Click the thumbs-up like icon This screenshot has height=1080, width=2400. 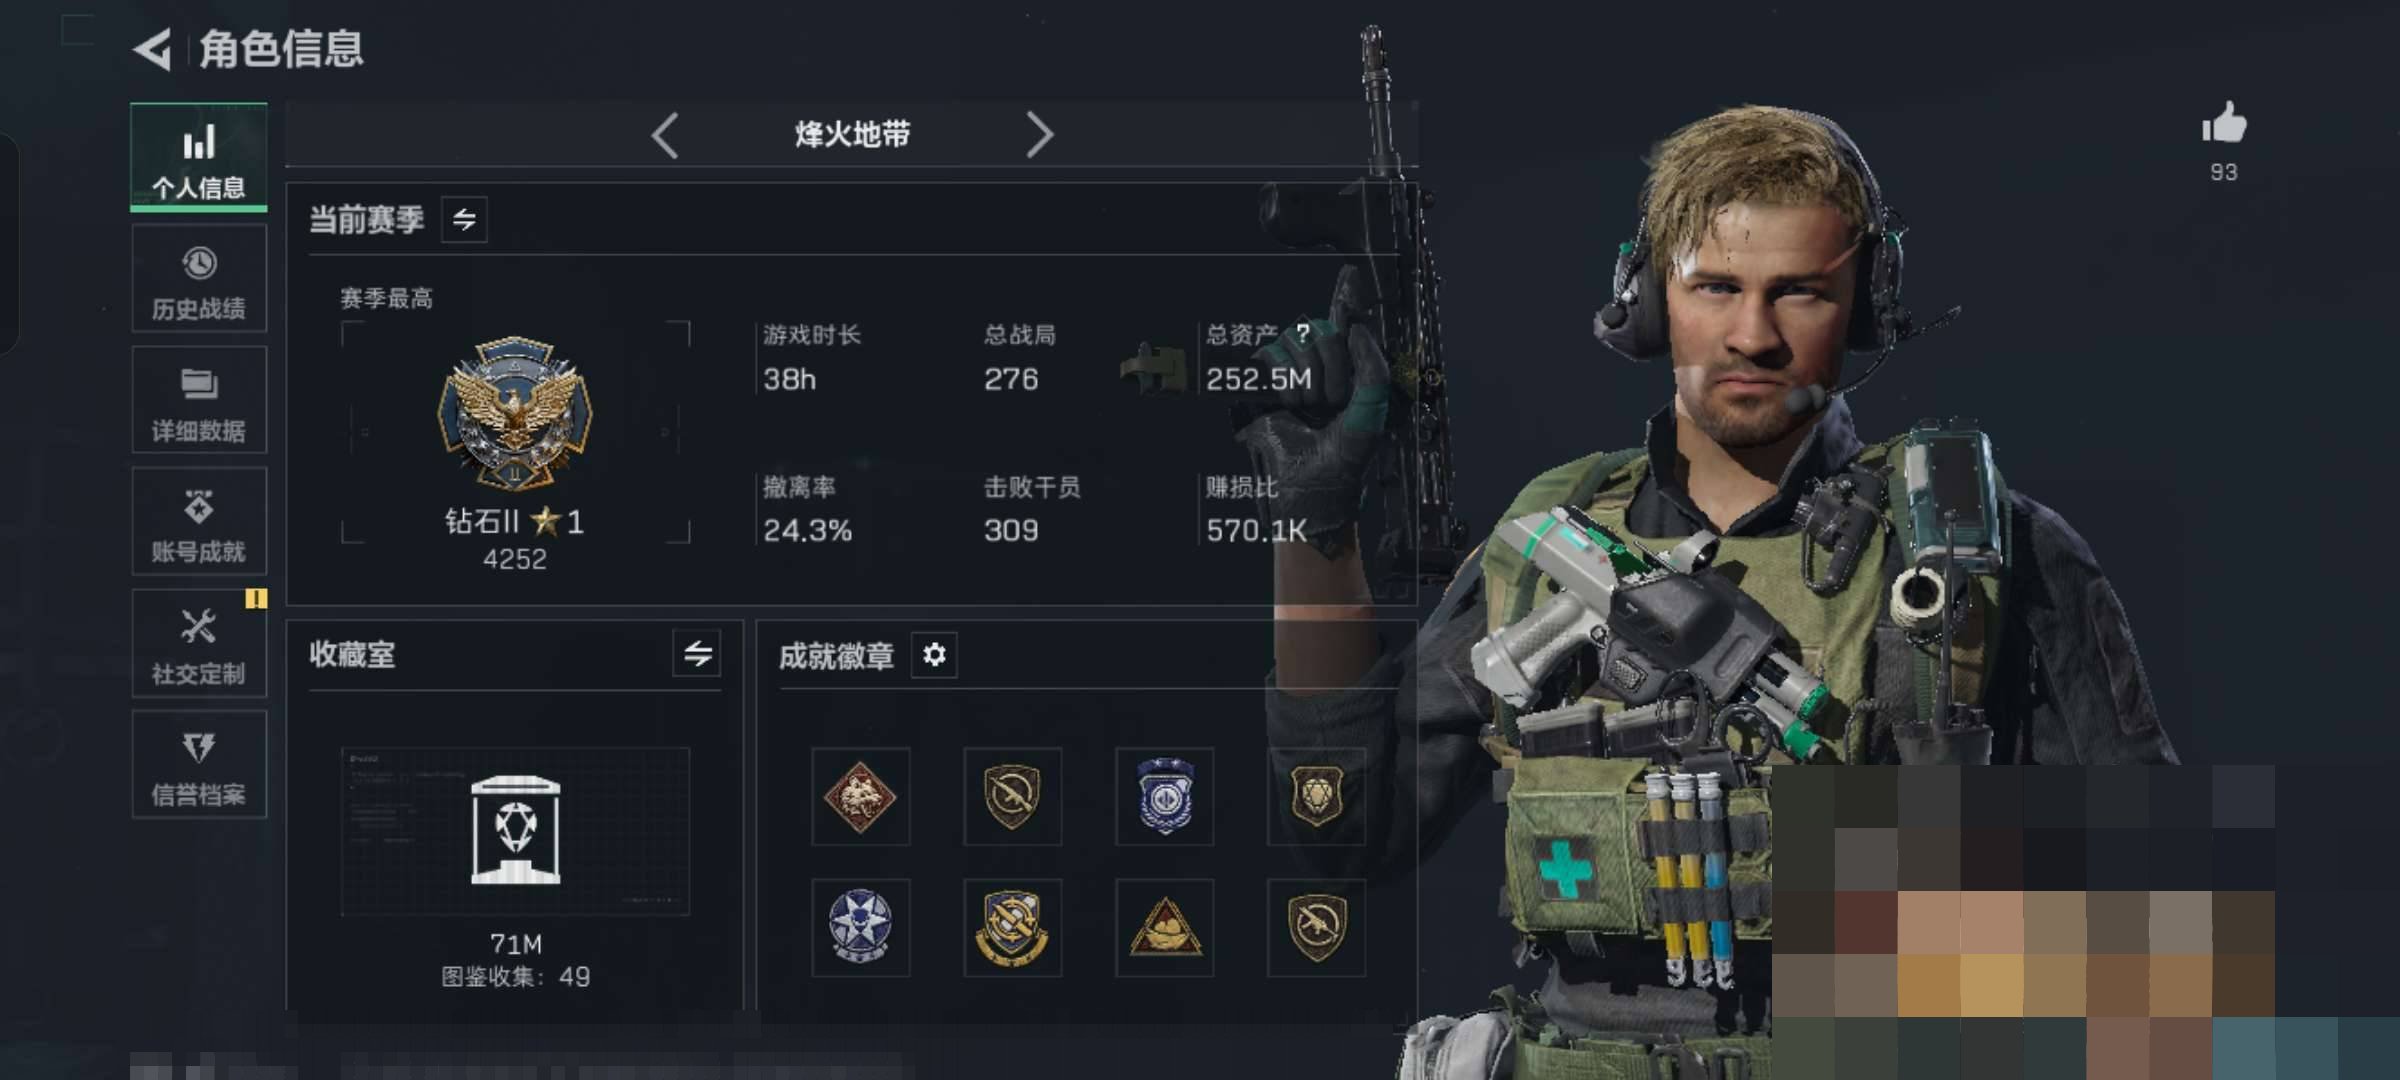2223,124
